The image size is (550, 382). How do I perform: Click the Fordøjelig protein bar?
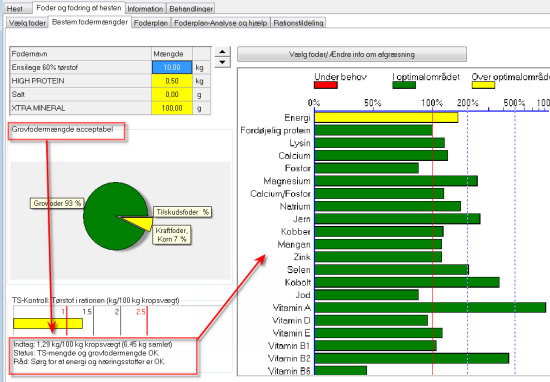point(373,130)
